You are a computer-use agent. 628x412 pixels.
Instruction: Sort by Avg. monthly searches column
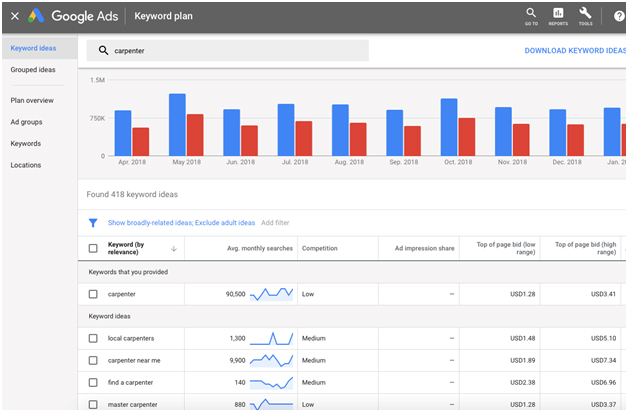coord(260,248)
